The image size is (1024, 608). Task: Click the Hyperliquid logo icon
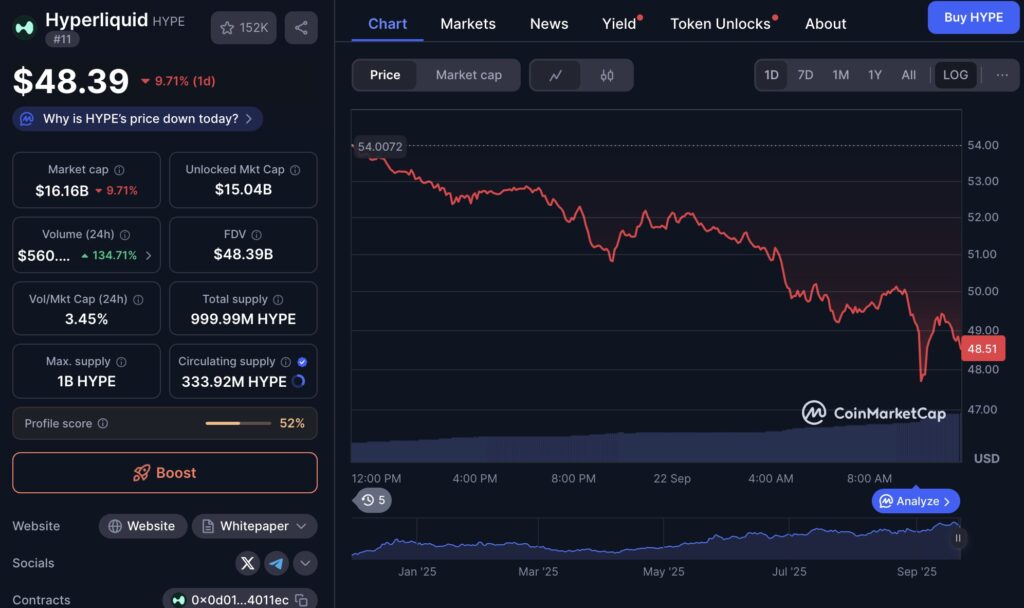(25, 27)
